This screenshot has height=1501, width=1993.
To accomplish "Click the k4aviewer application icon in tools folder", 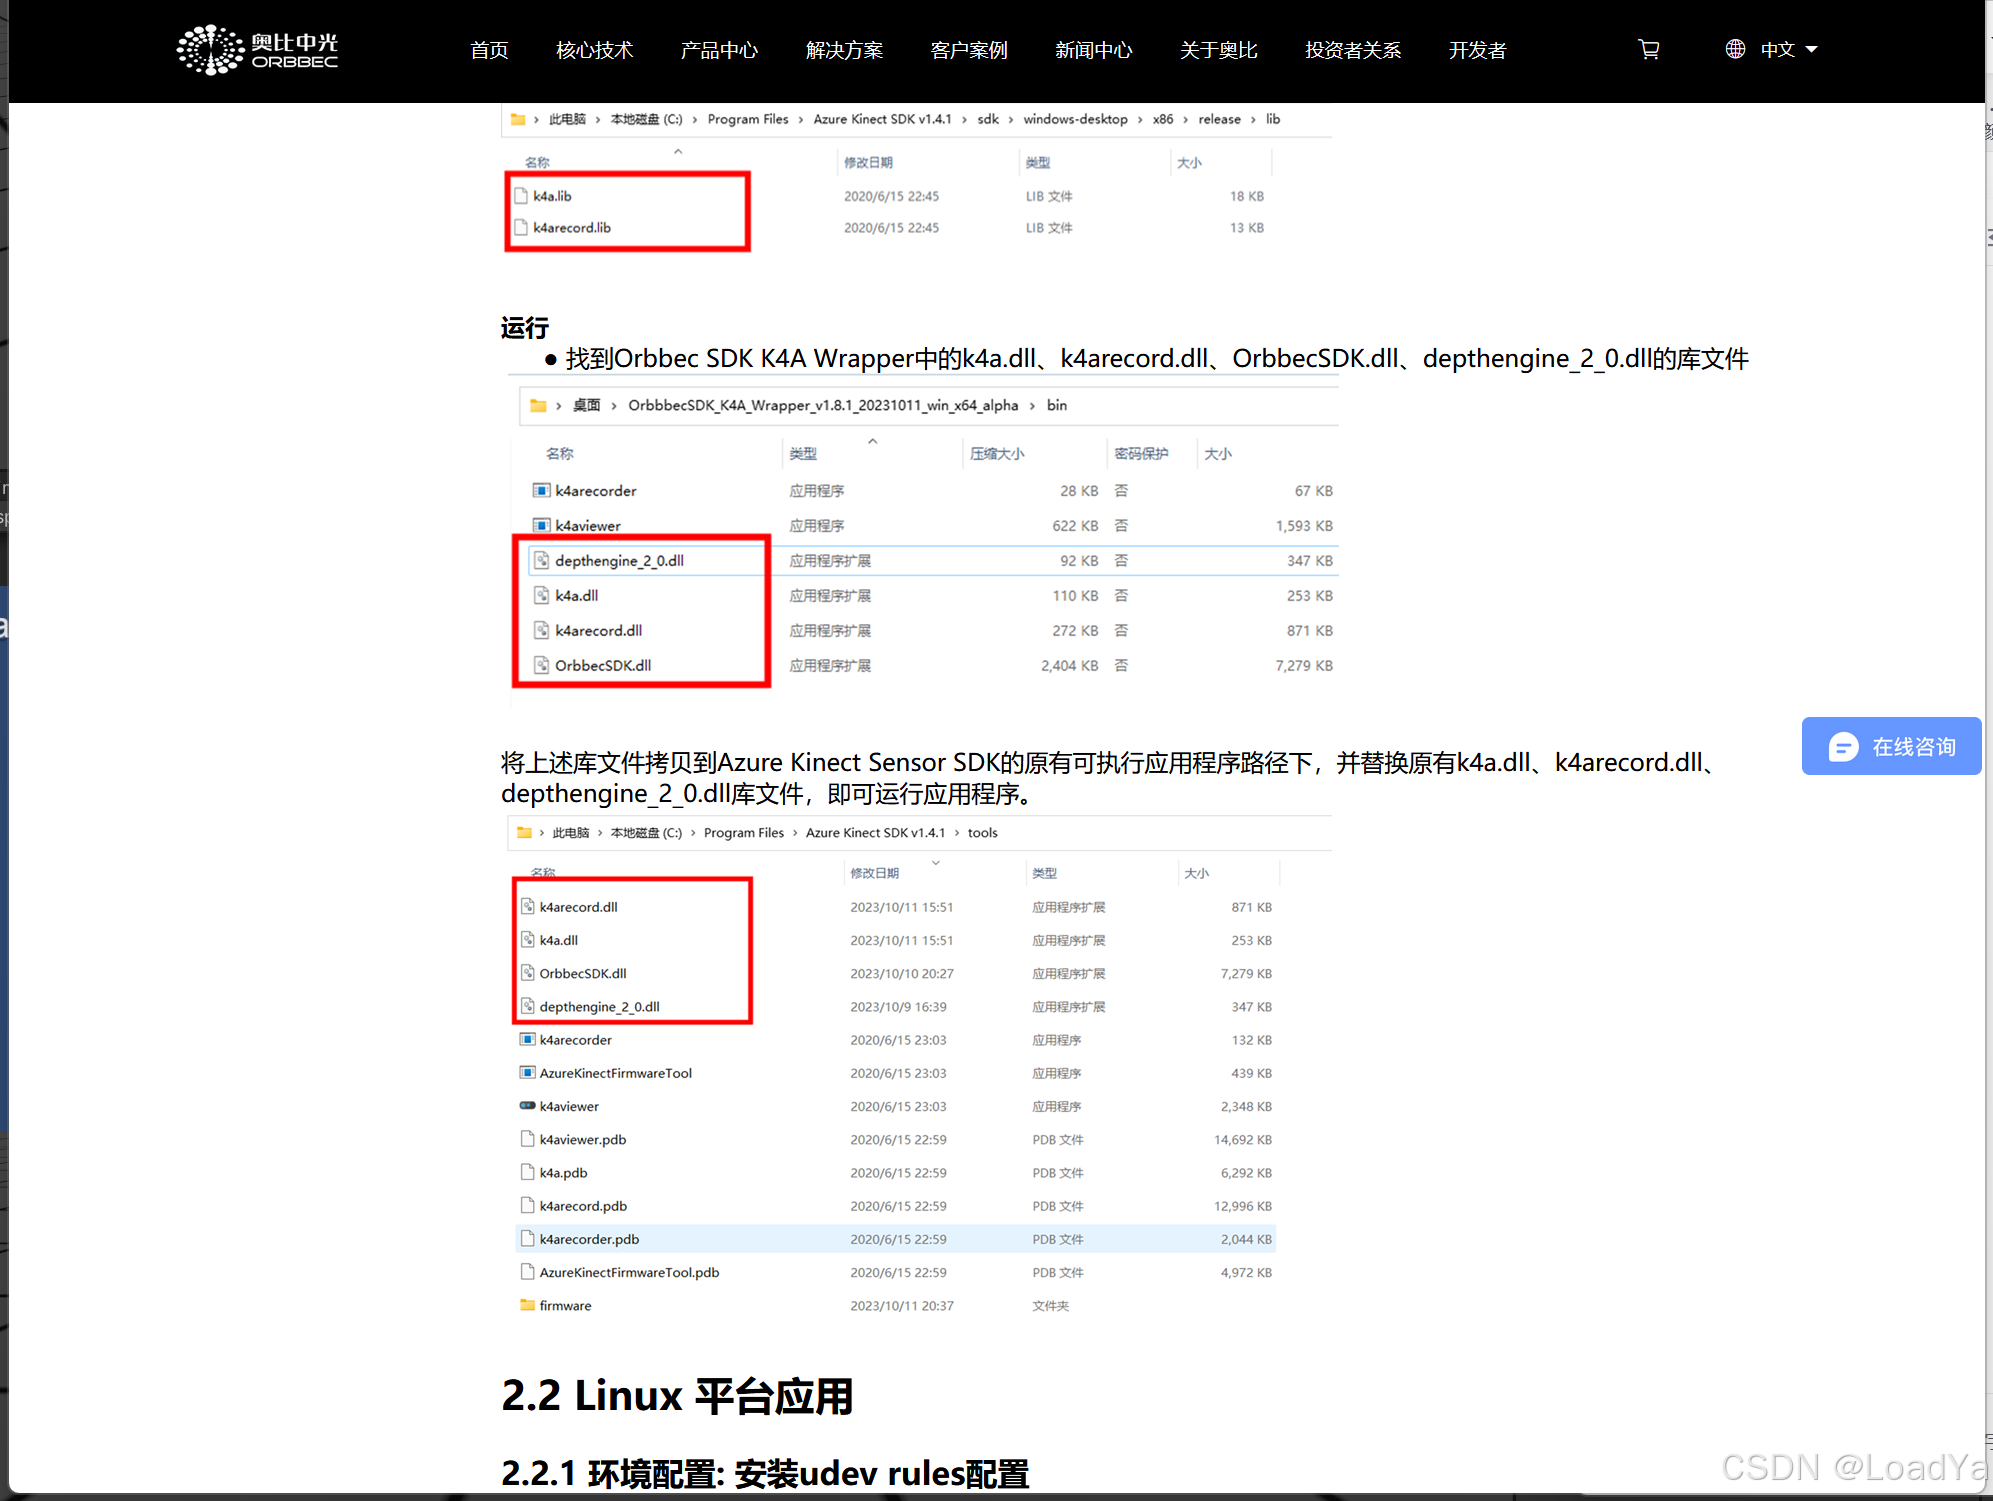I will pyautogui.click(x=527, y=1106).
